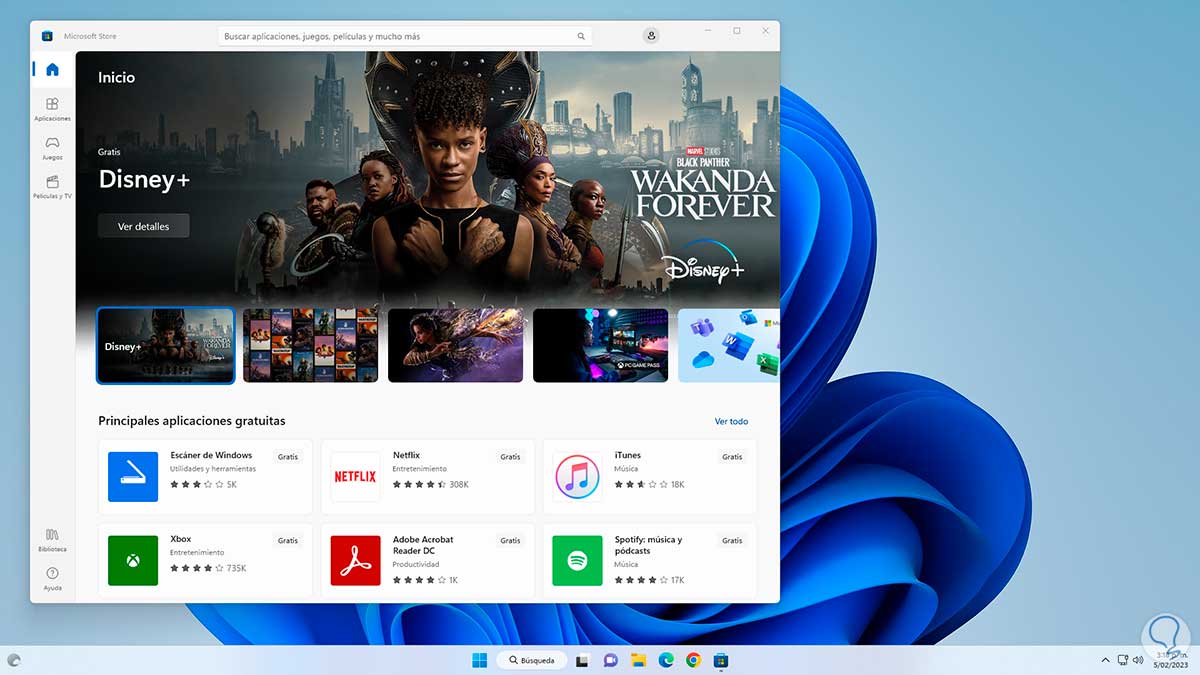The image size is (1200, 675).
Task: Click the Escáner de Windows title
Action: [211, 455]
